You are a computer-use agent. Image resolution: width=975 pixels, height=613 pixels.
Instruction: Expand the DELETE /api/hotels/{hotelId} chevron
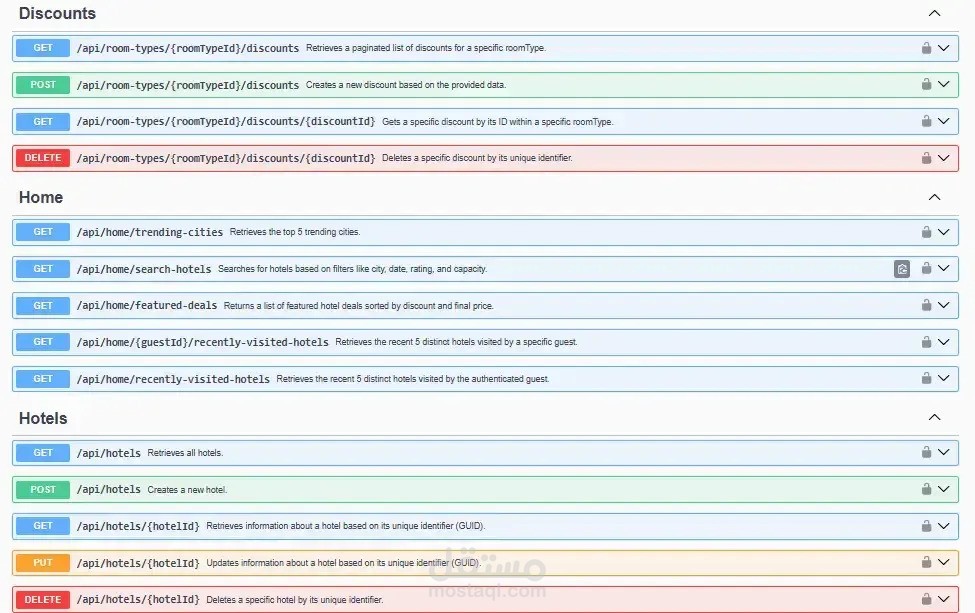coord(943,599)
